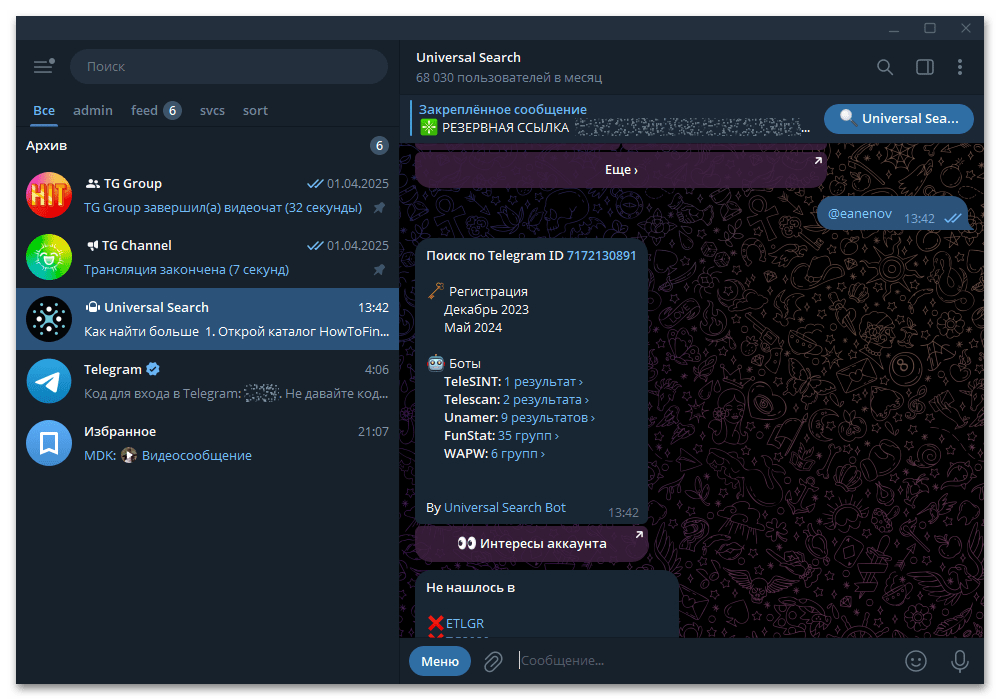Click the MDK video message thumbnail

click(129, 455)
